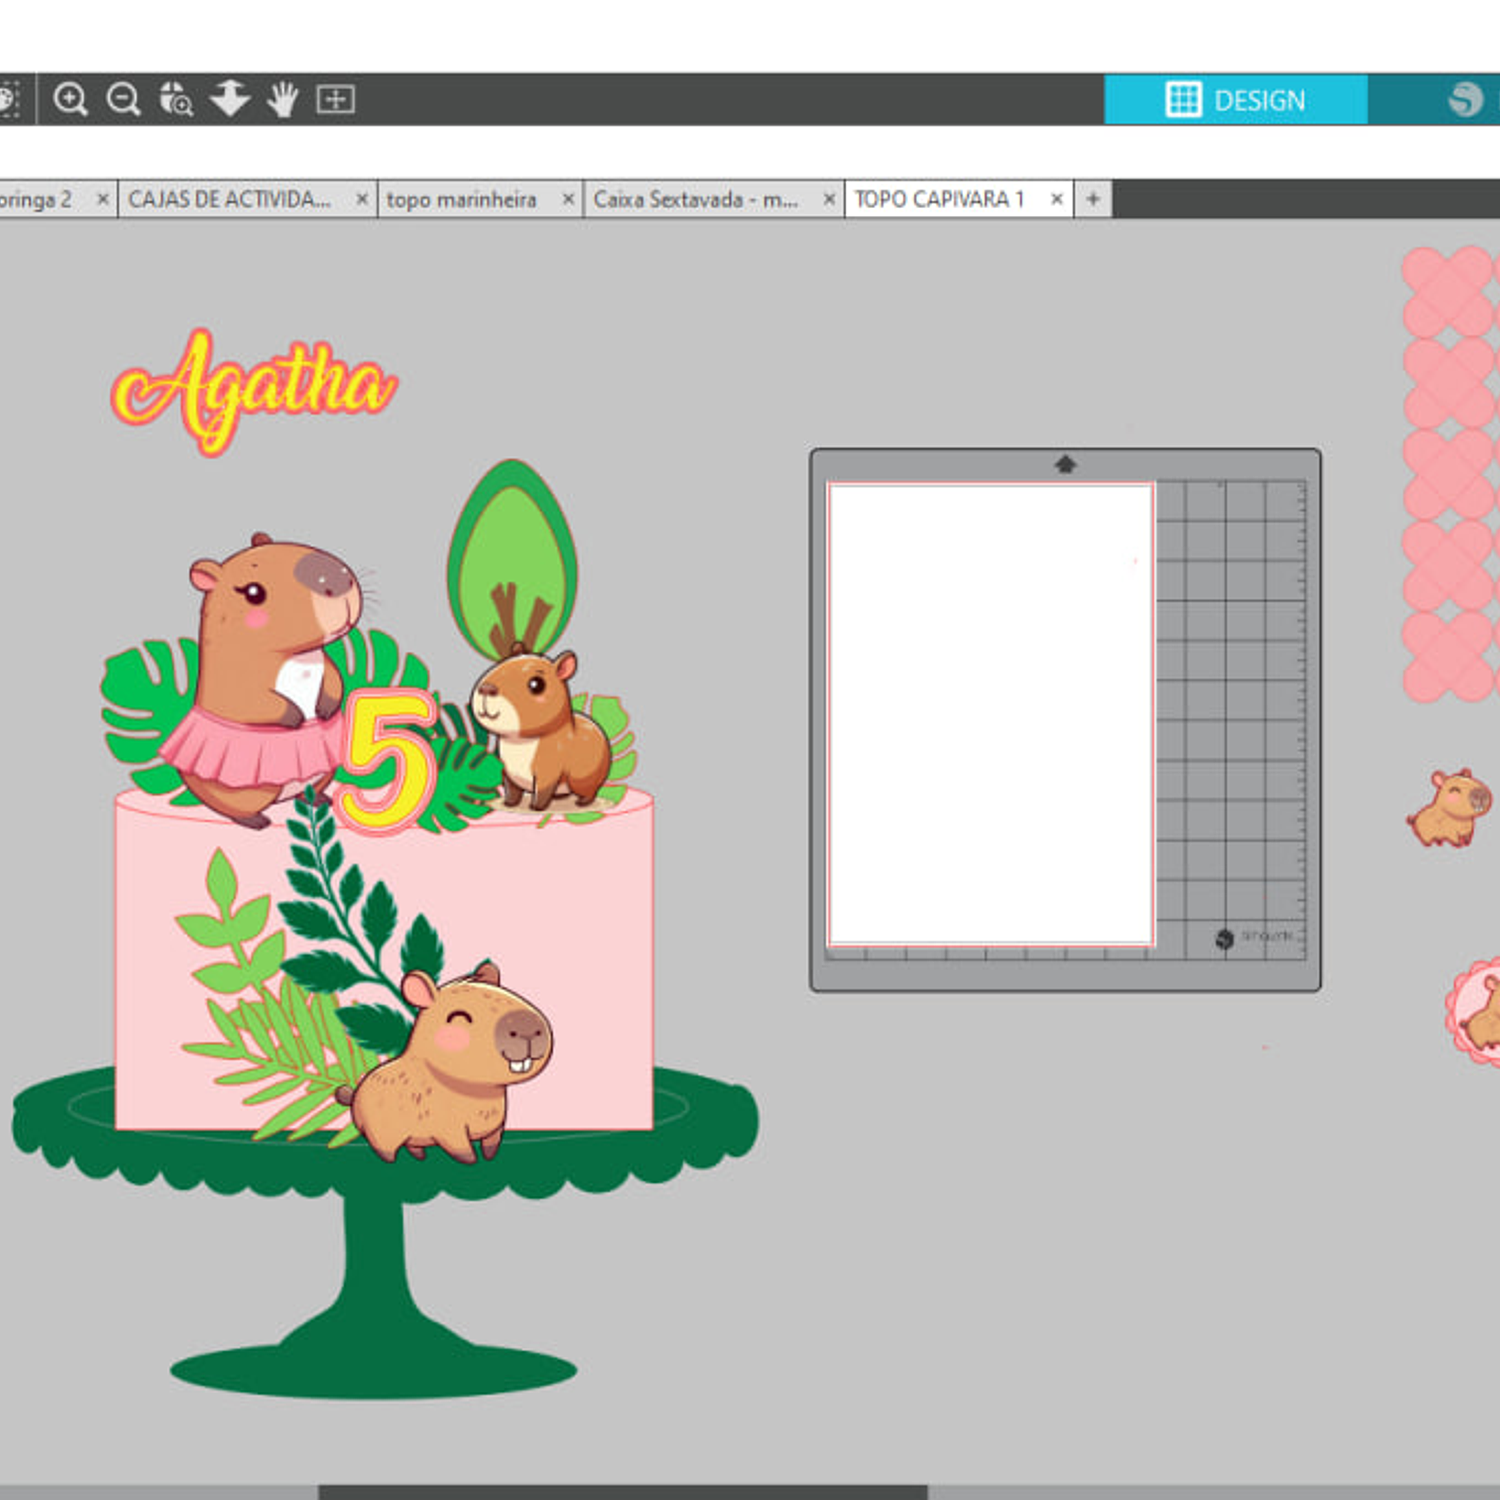Click the Zoom In magnifier icon
Screen dimensions: 1500x1500
(70, 99)
